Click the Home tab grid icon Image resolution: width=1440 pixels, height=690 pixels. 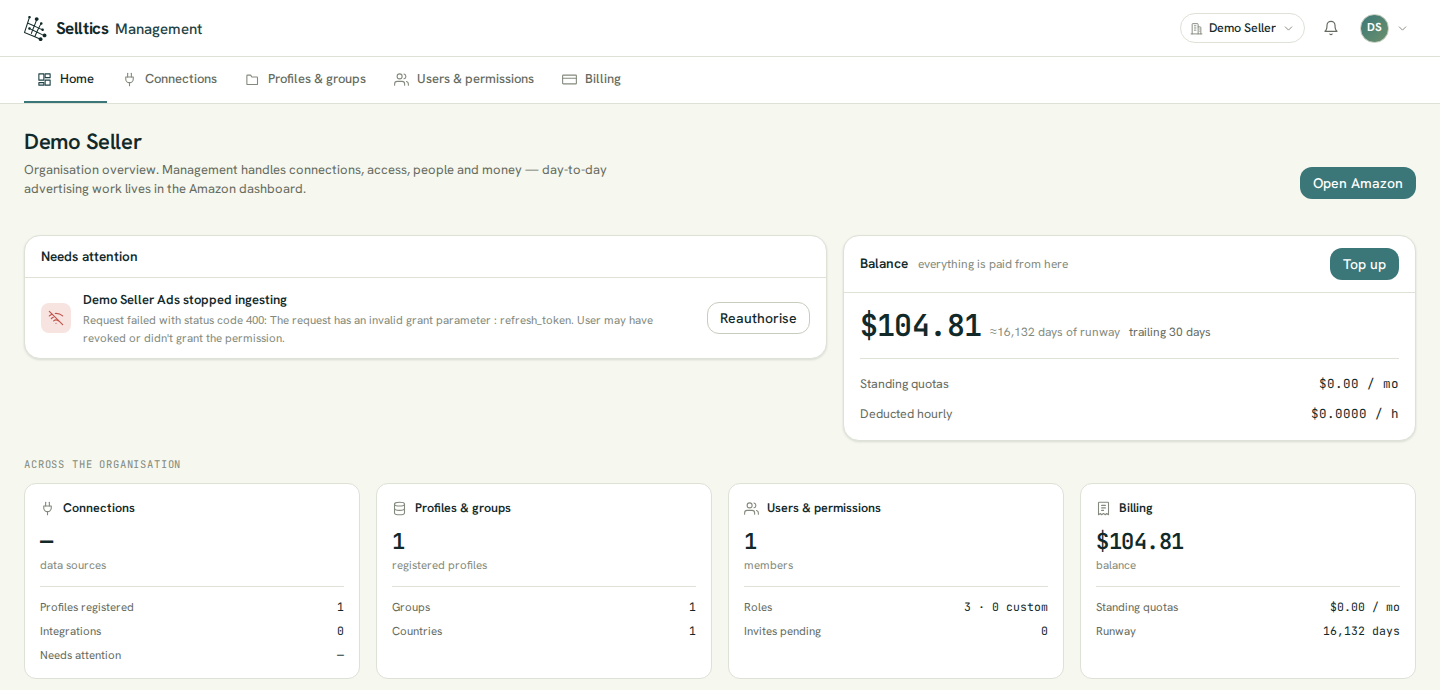pyautogui.click(x=44, y=79)
